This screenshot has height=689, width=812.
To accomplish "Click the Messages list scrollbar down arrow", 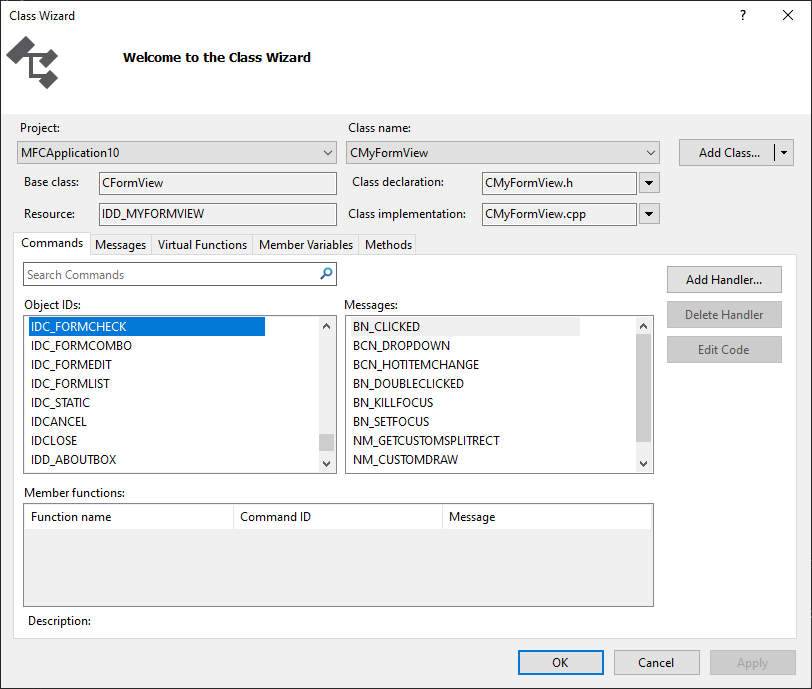I will 643,463.
